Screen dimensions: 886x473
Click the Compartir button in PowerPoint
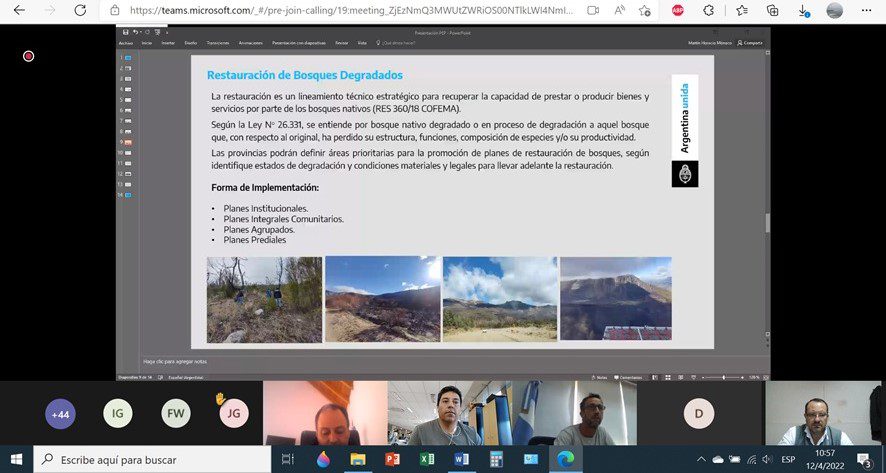pos(752,43)
